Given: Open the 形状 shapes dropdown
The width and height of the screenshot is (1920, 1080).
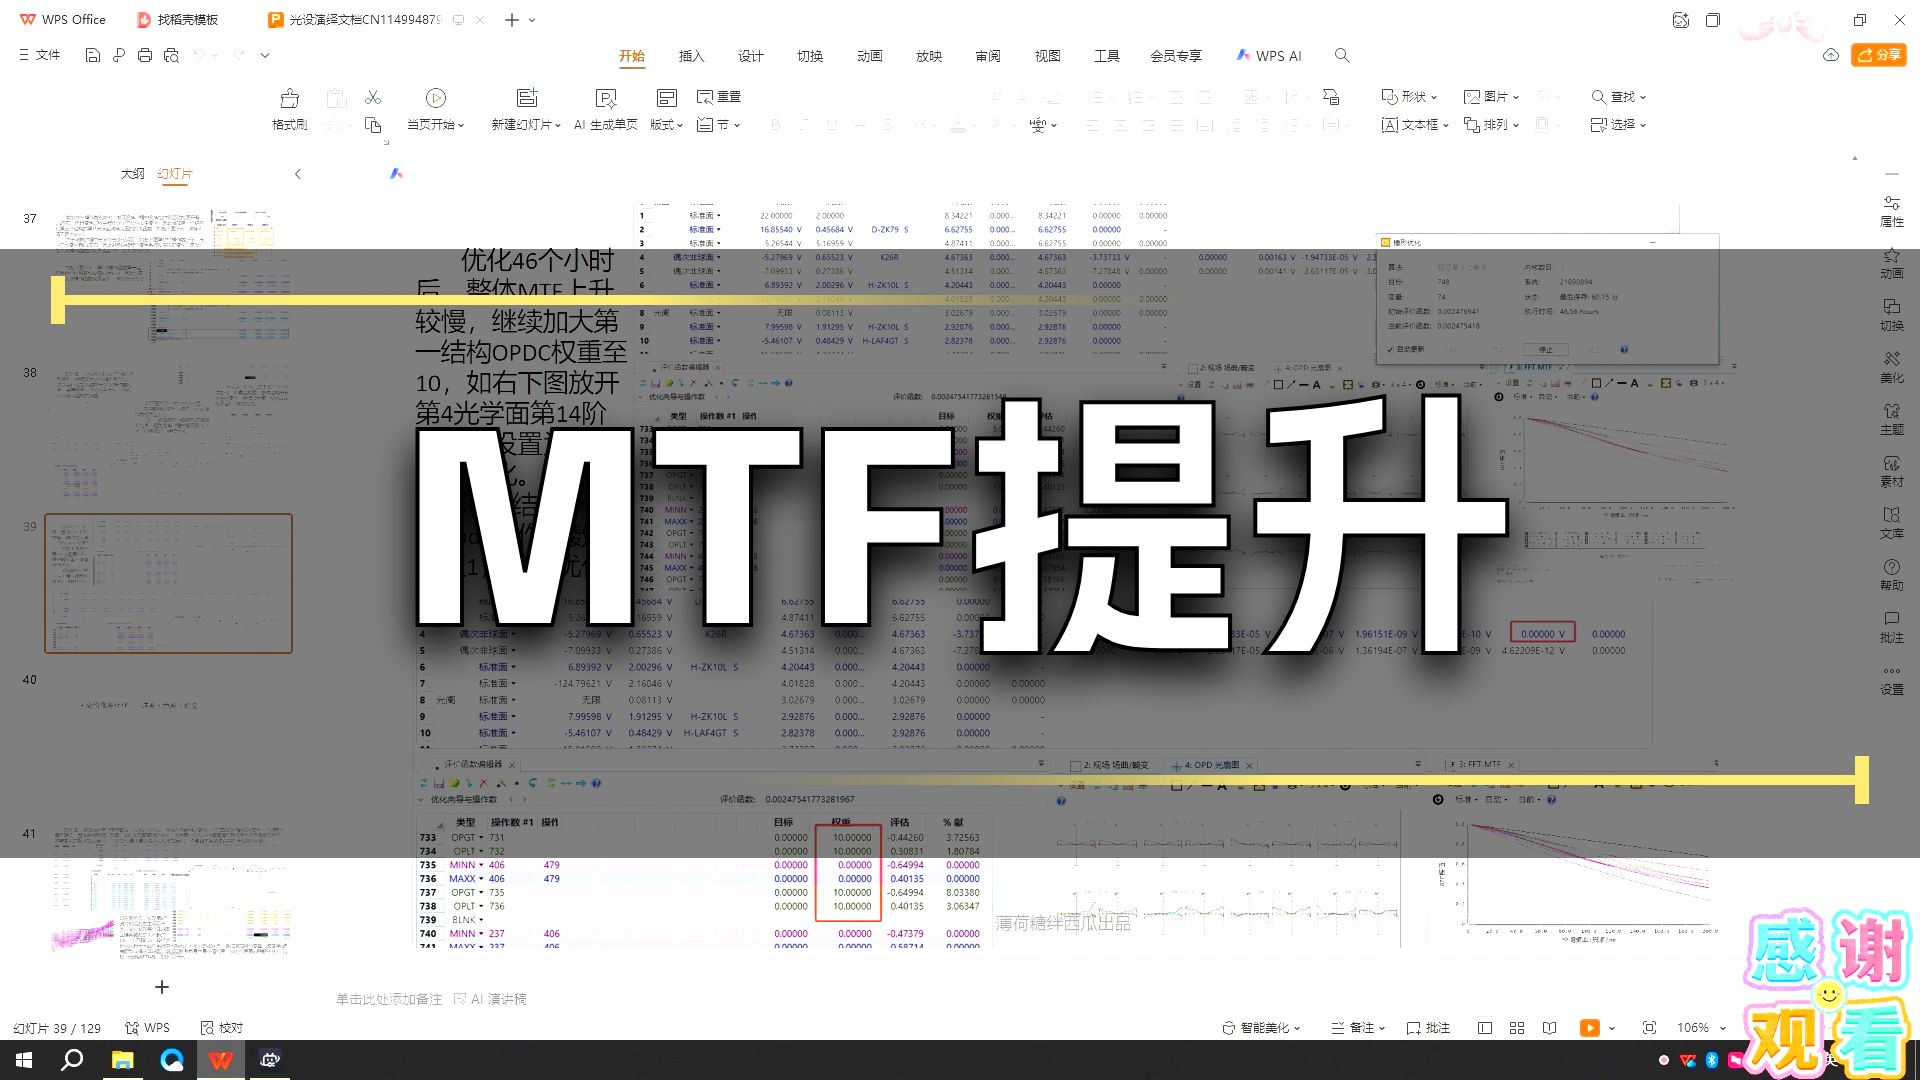Looking at the screenshot, I should pos(1409,97).
